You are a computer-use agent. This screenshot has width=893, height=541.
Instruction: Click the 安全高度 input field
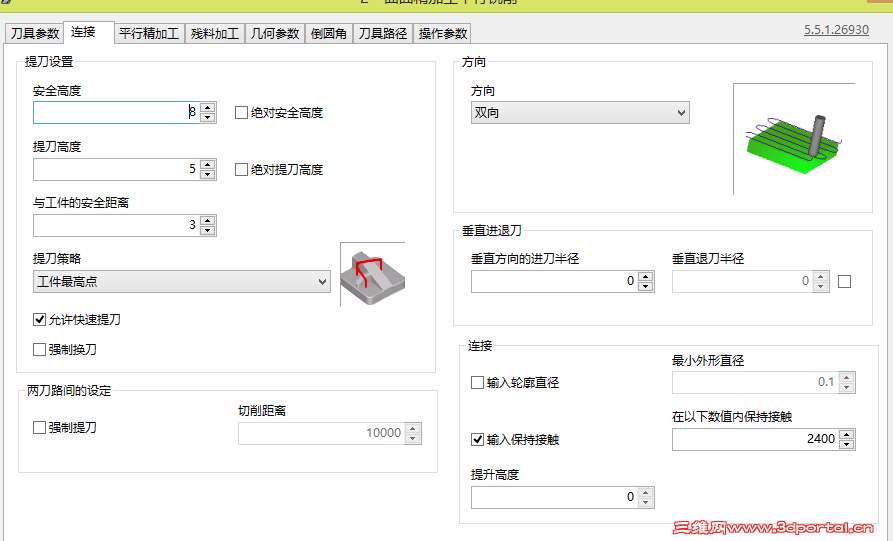click(x=117, y=112)
